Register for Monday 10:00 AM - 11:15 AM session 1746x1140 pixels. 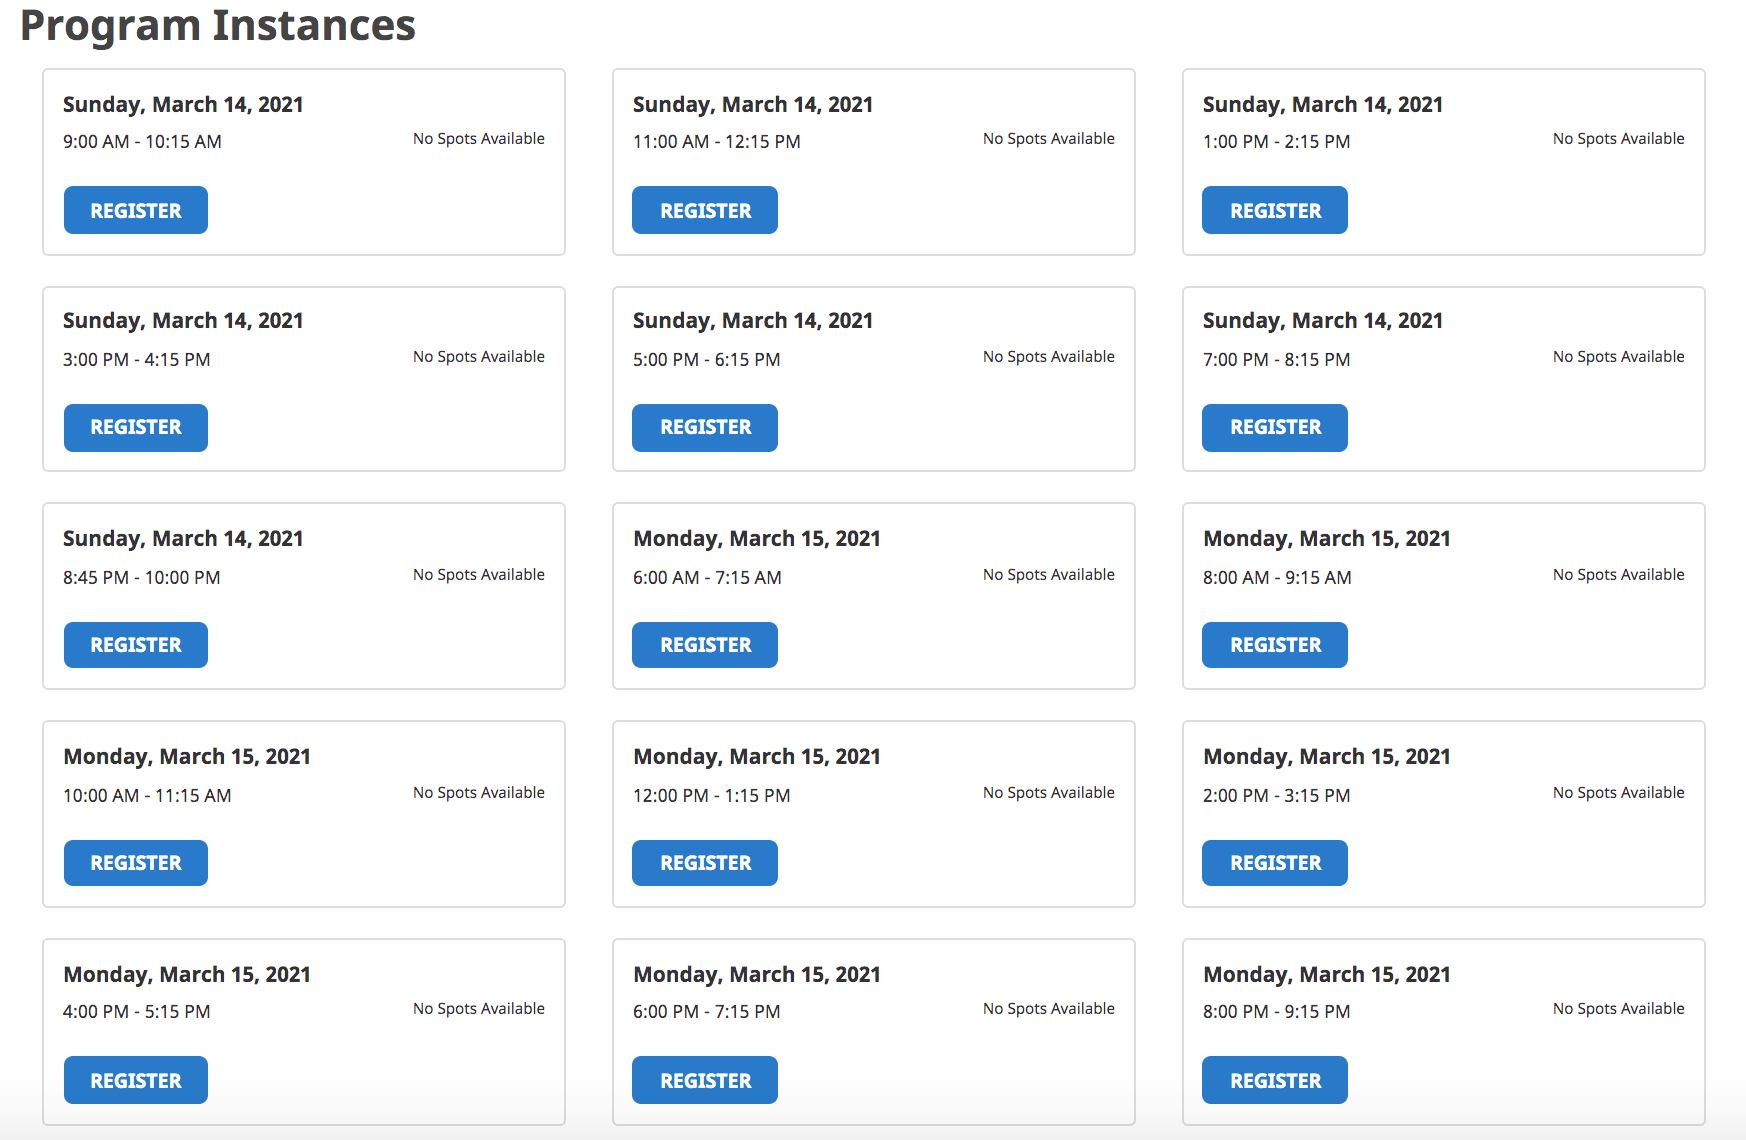pos(136,863)
